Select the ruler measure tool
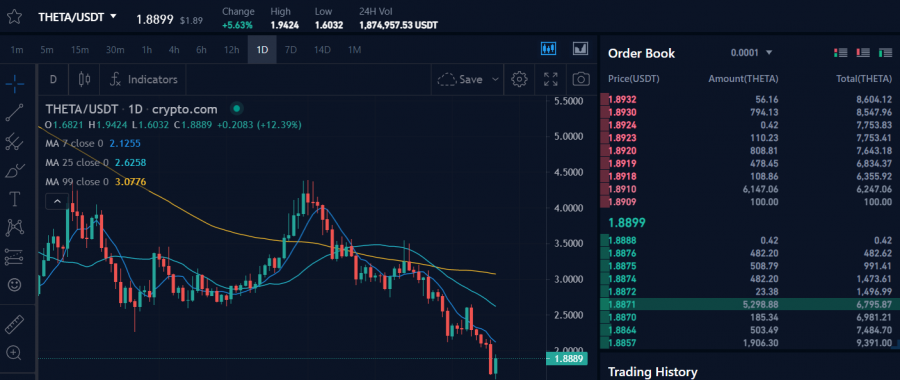This screenshot has height=380, width=900. pos(14,324)
